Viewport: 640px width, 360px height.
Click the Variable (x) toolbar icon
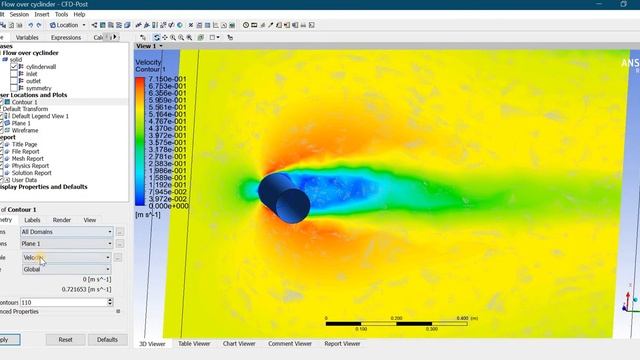point(190,25)
